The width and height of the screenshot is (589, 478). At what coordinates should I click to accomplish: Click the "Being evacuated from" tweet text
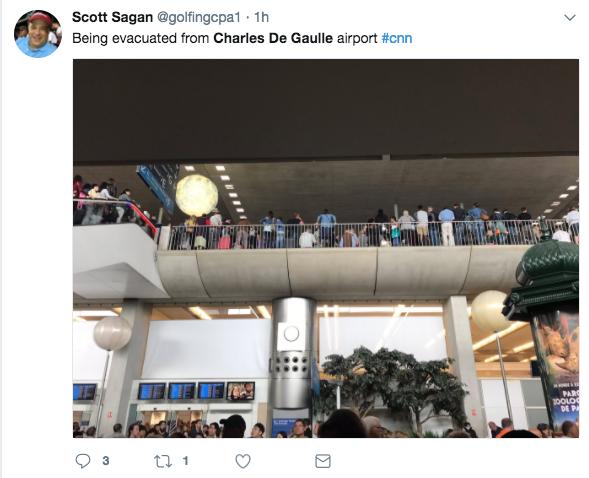click(x=141, y=38)
